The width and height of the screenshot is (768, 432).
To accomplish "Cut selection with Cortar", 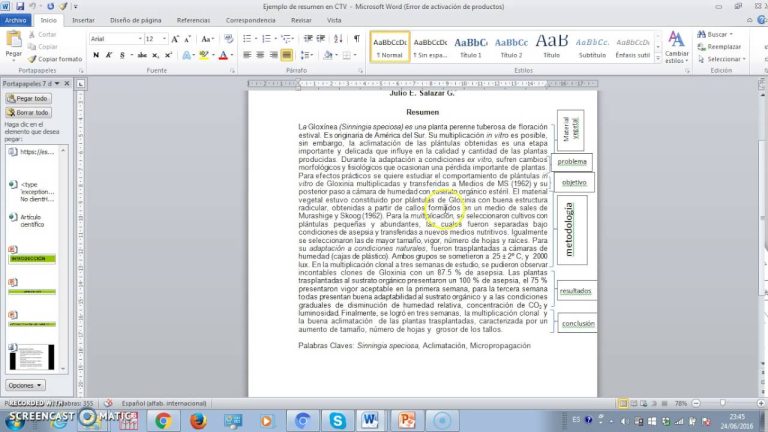I will click(42, 34).
